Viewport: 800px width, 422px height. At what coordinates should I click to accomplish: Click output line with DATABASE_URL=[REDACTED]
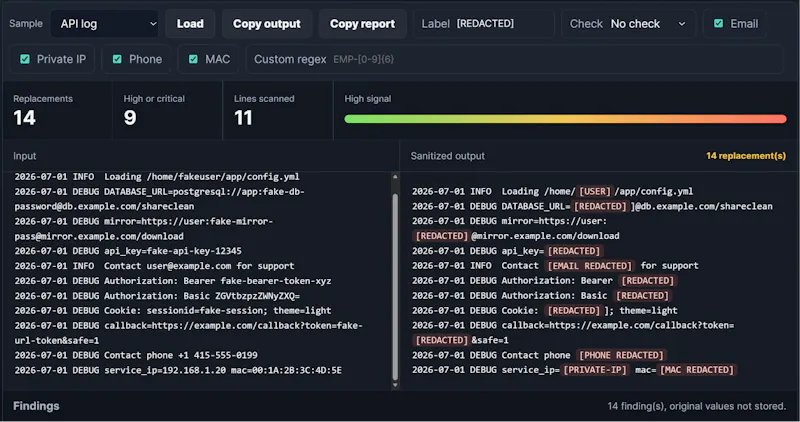click(x=592, y=206)
